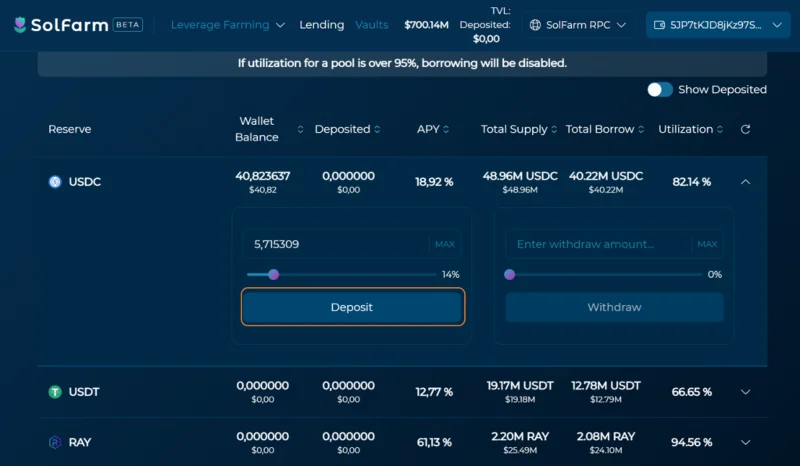The width and height of the screenshot is (800, 466).
Task: Click the BETA badge next to SolFarm
Action: (x=128, y=24)
